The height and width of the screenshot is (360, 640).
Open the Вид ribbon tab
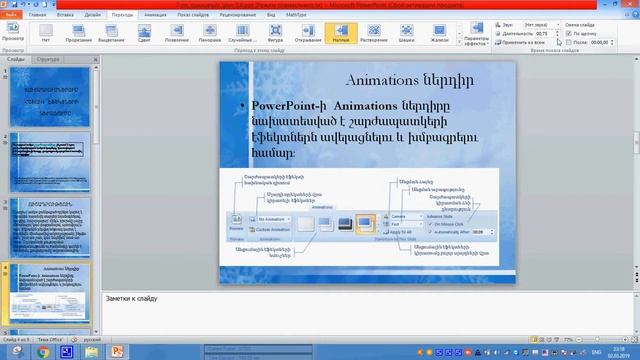pyautogui.click(x=271, y=15)
